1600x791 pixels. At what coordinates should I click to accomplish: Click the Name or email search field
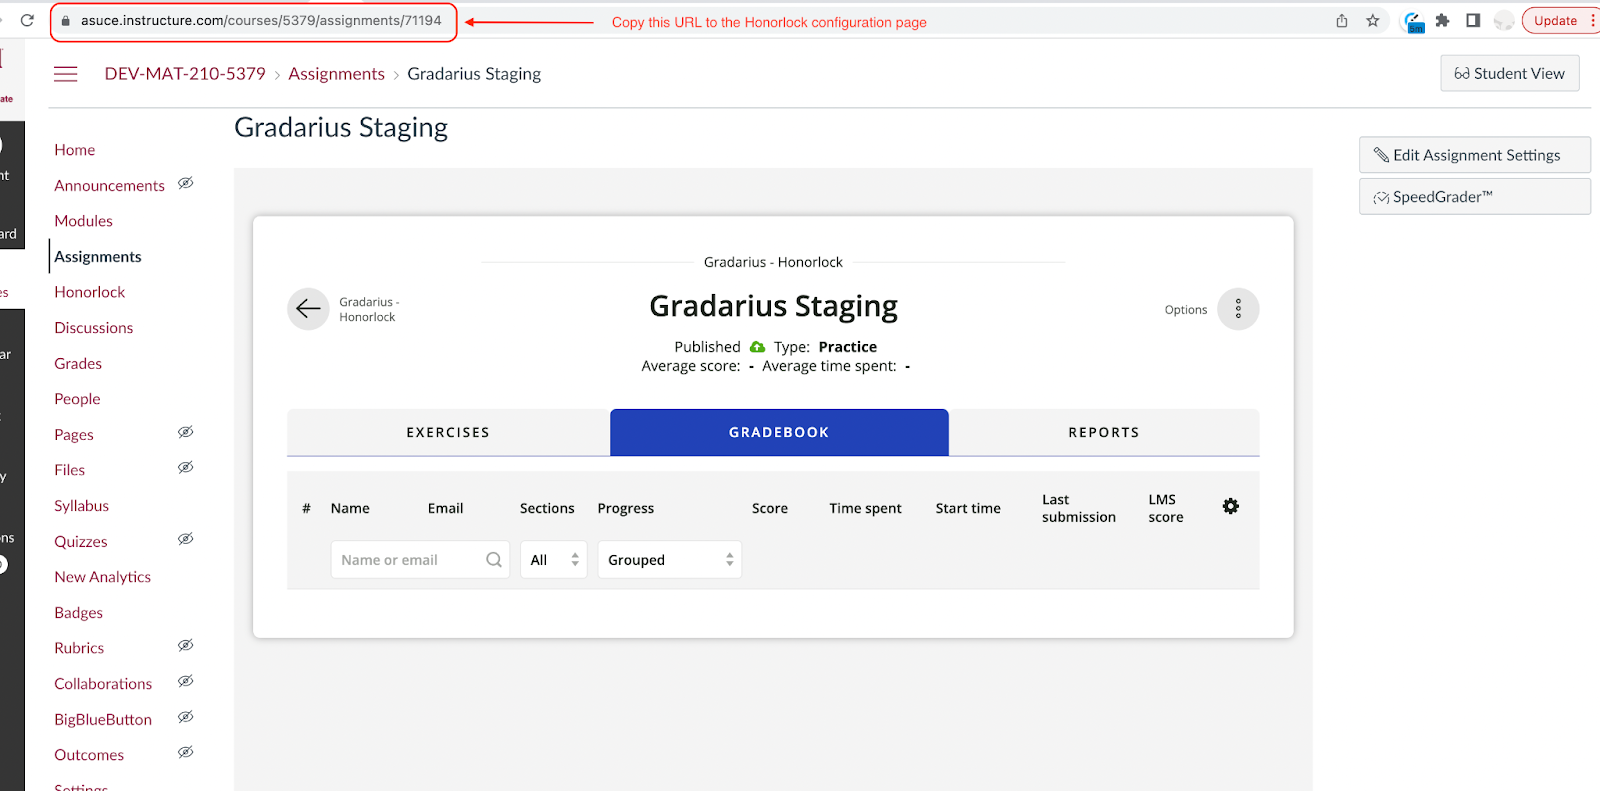(420, 560)
